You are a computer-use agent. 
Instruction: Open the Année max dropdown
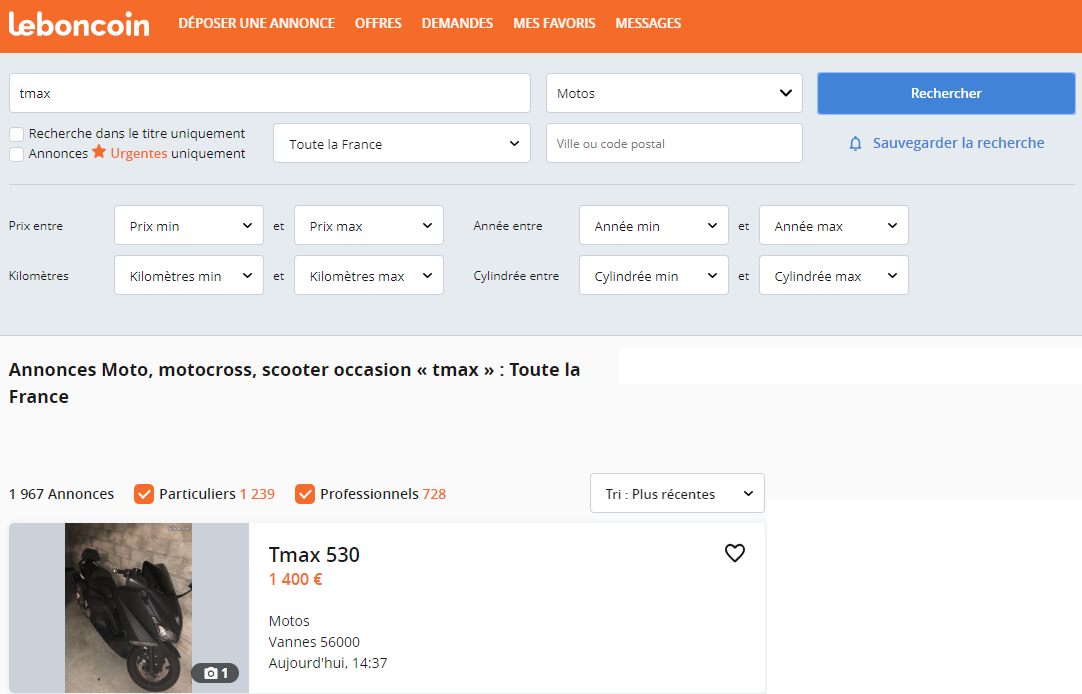[x=834, y=226]
